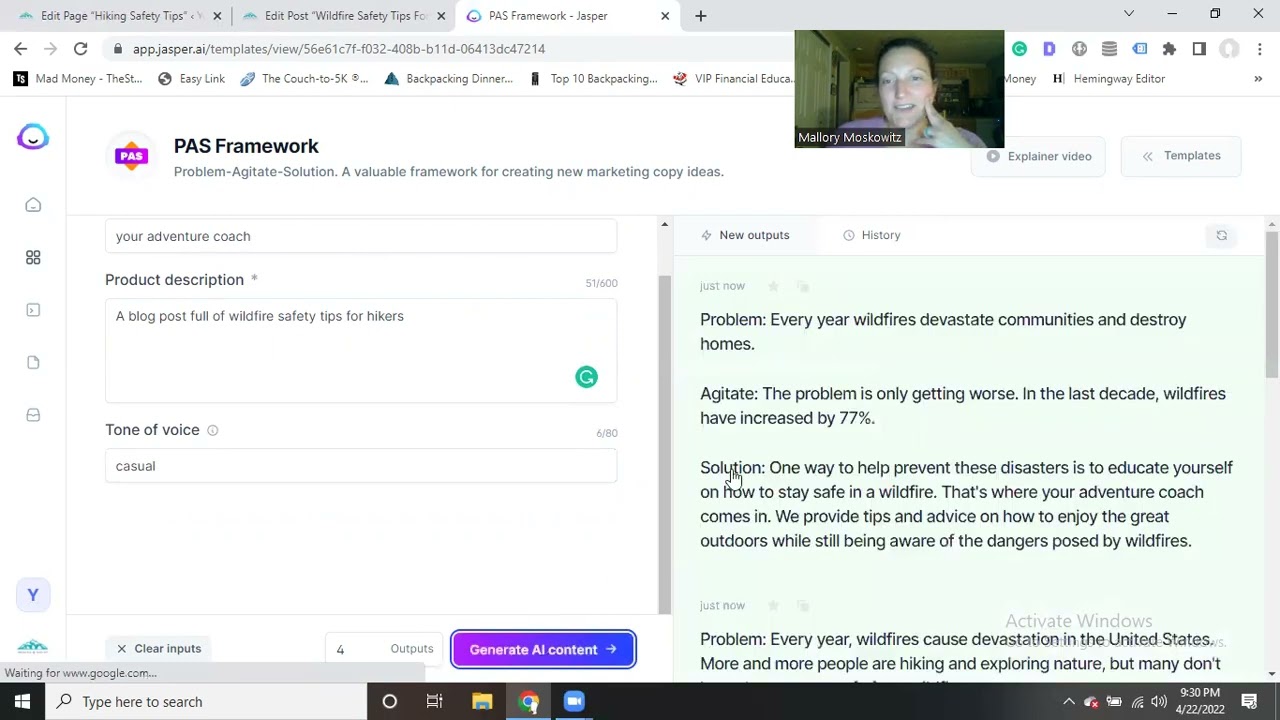Open the Explainer video button
This screenshot has width=1280, height=720.
(1038, 156)
